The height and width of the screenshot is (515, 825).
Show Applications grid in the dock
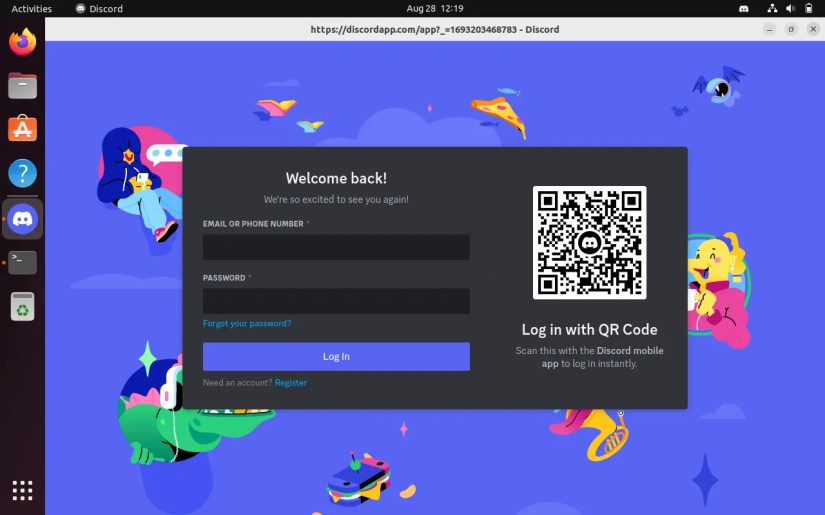click(23, 490)
